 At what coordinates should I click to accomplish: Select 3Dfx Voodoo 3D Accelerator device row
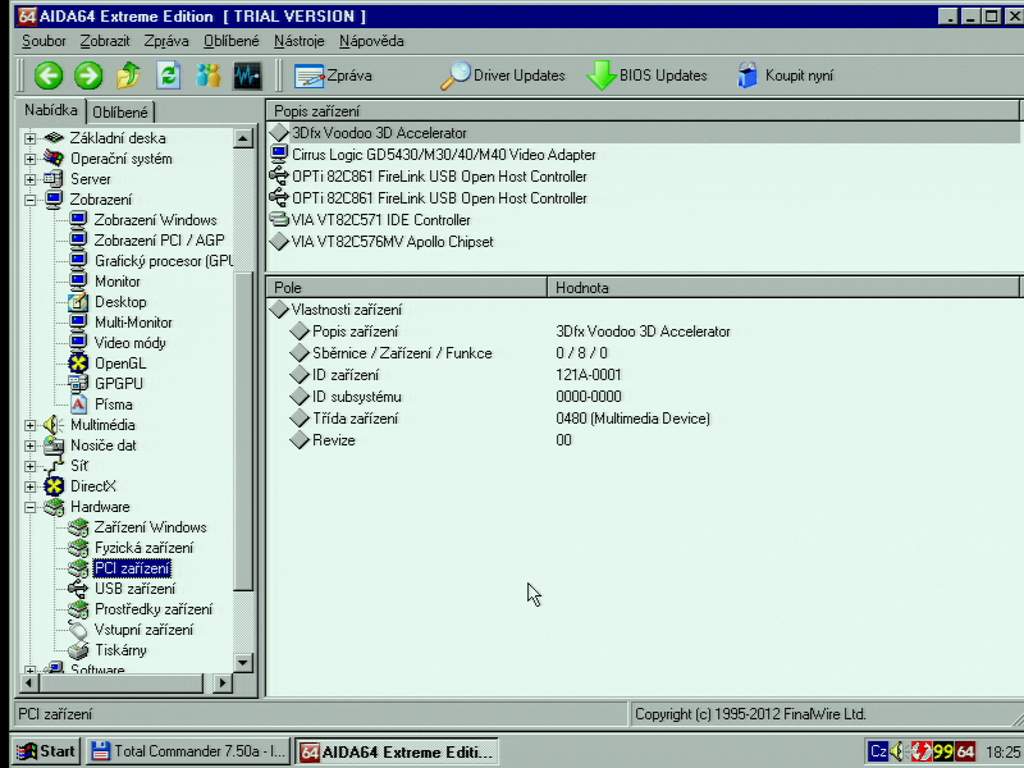(643, 133)
